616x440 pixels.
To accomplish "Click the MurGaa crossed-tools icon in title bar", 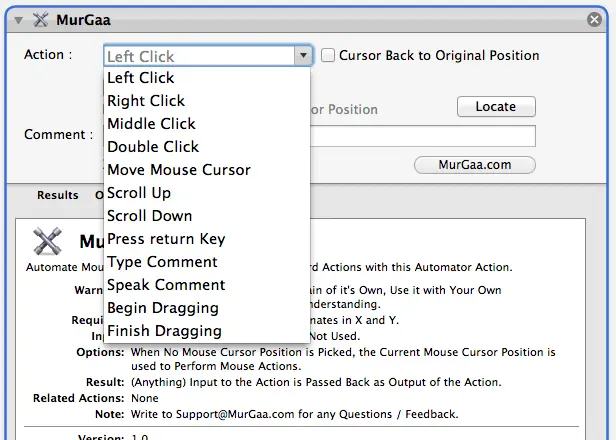I will coord(41,19).
